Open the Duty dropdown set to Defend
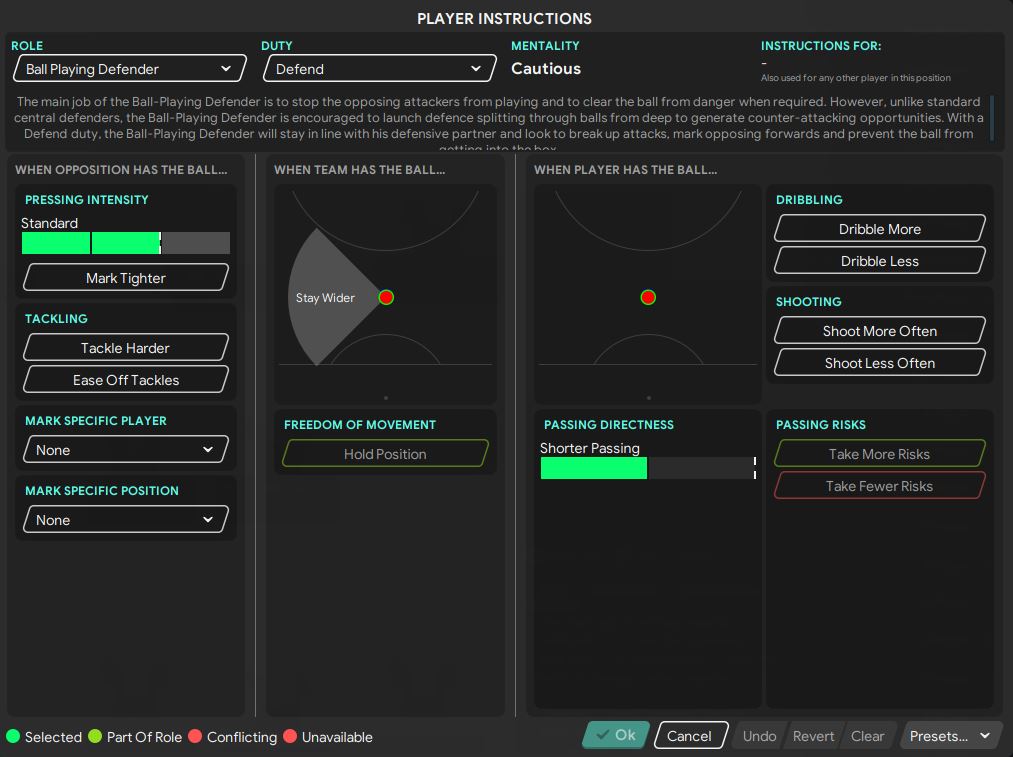The height and width of the screenshot is (757, 1013). [379, 69]
